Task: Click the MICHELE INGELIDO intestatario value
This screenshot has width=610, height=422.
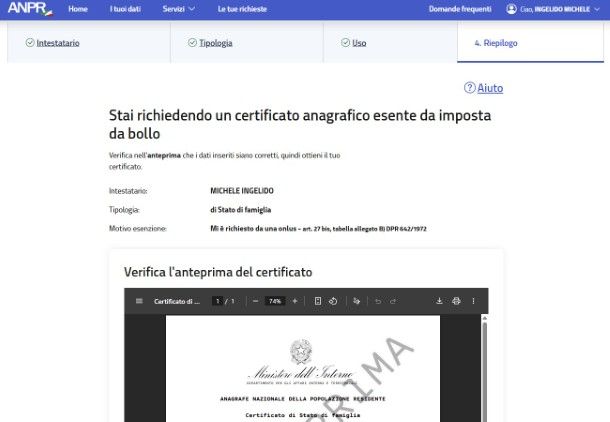Action: pyautogui.click(x=242, y=191)
